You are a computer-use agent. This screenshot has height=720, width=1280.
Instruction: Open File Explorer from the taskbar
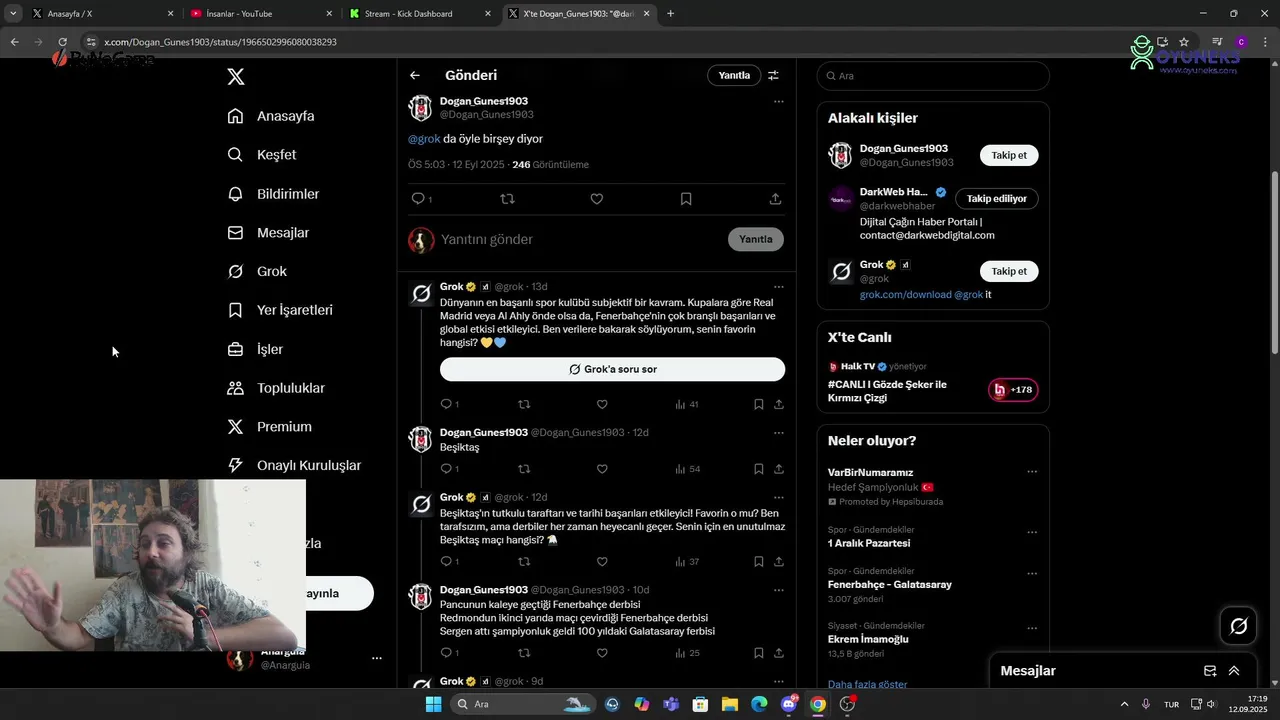pyautogui.click(x=730, y=704)
